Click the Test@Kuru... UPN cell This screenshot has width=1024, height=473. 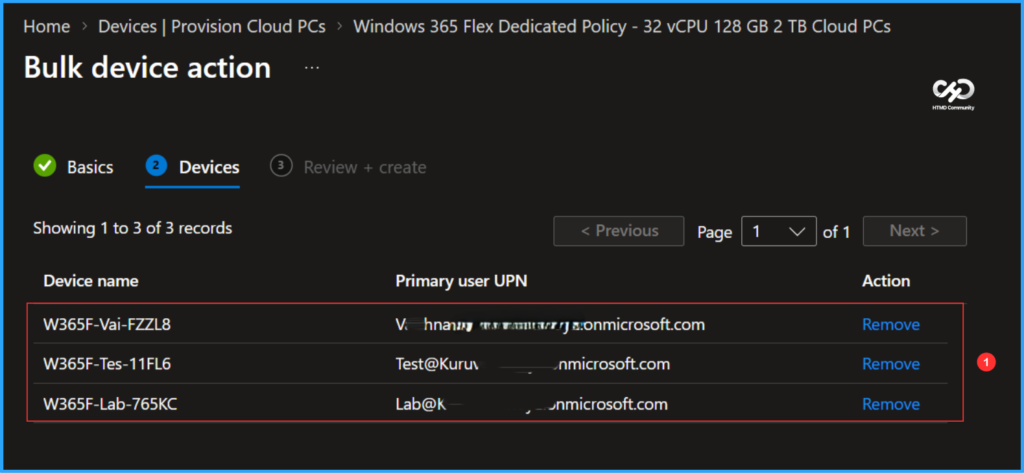pyautogui.click(x=532, y=364)
